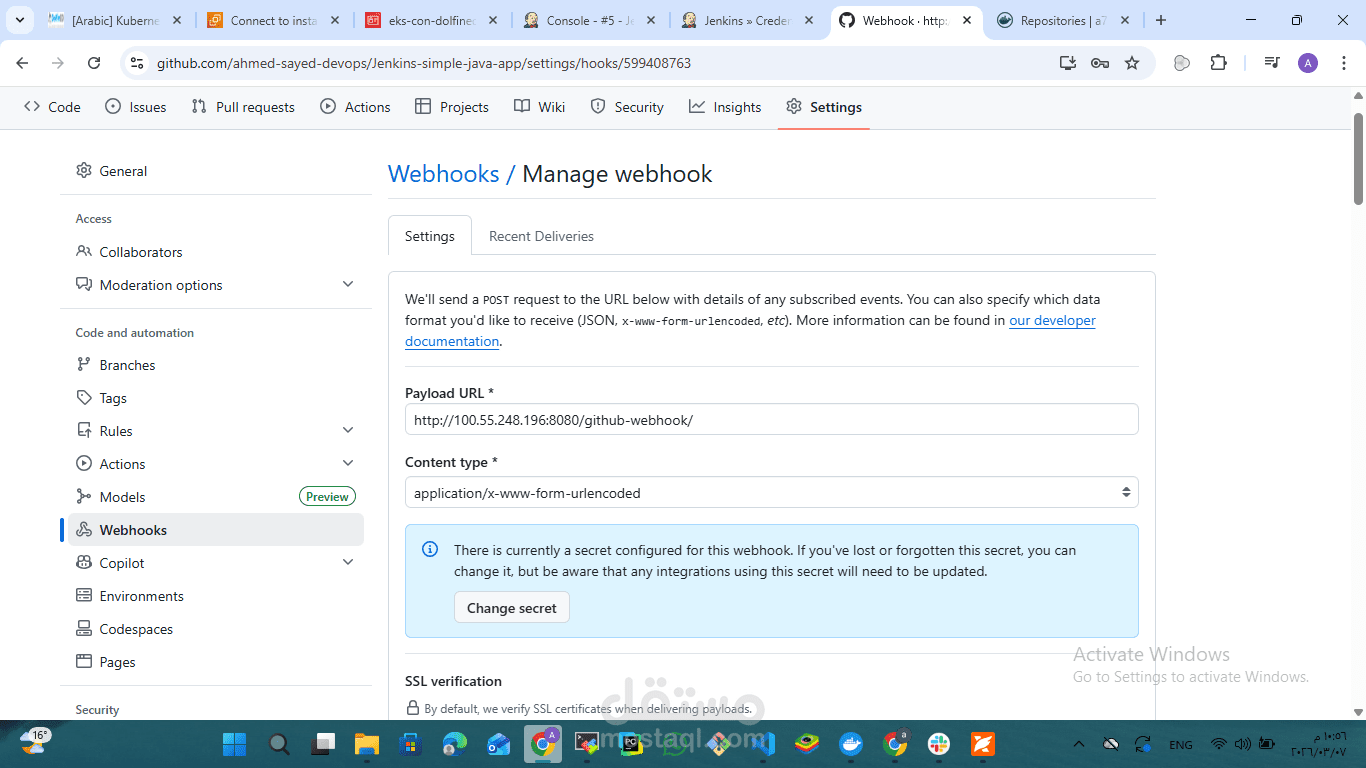Click the install app icon in address bar
Screen dimensions: 1366x768
(1068, 63)
